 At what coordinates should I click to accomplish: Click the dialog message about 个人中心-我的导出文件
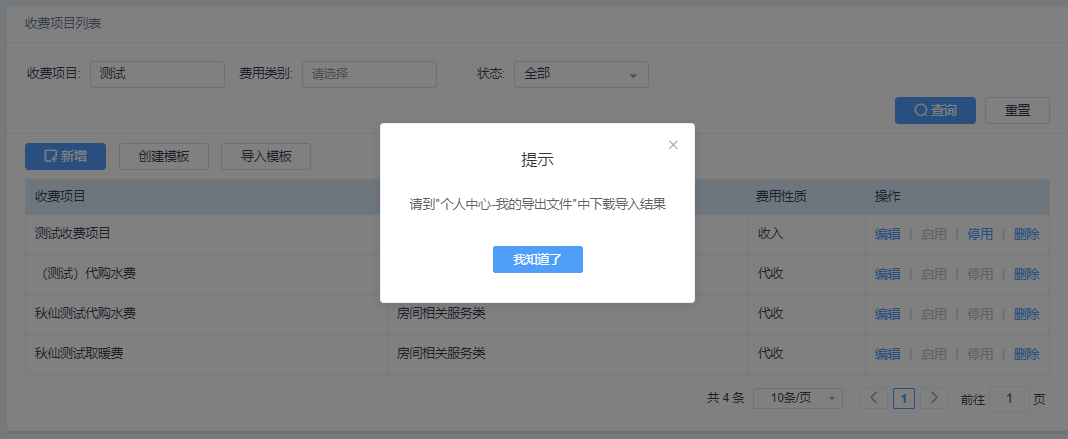(x=537, y=204)
